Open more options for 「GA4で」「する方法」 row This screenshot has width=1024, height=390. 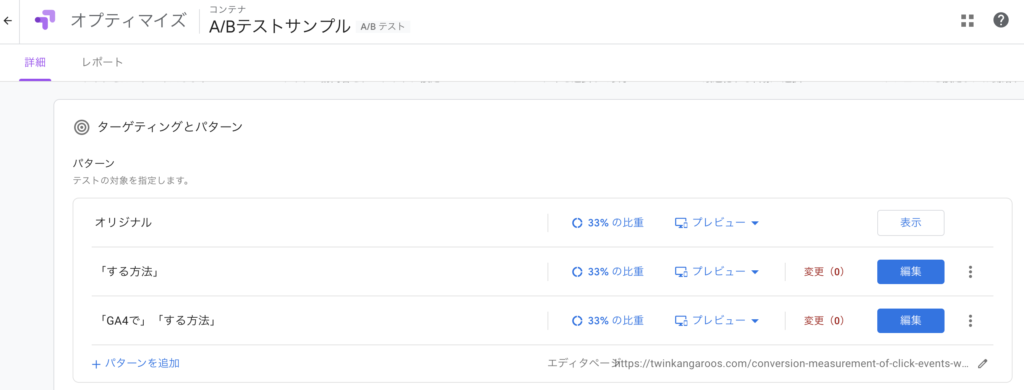970,321
